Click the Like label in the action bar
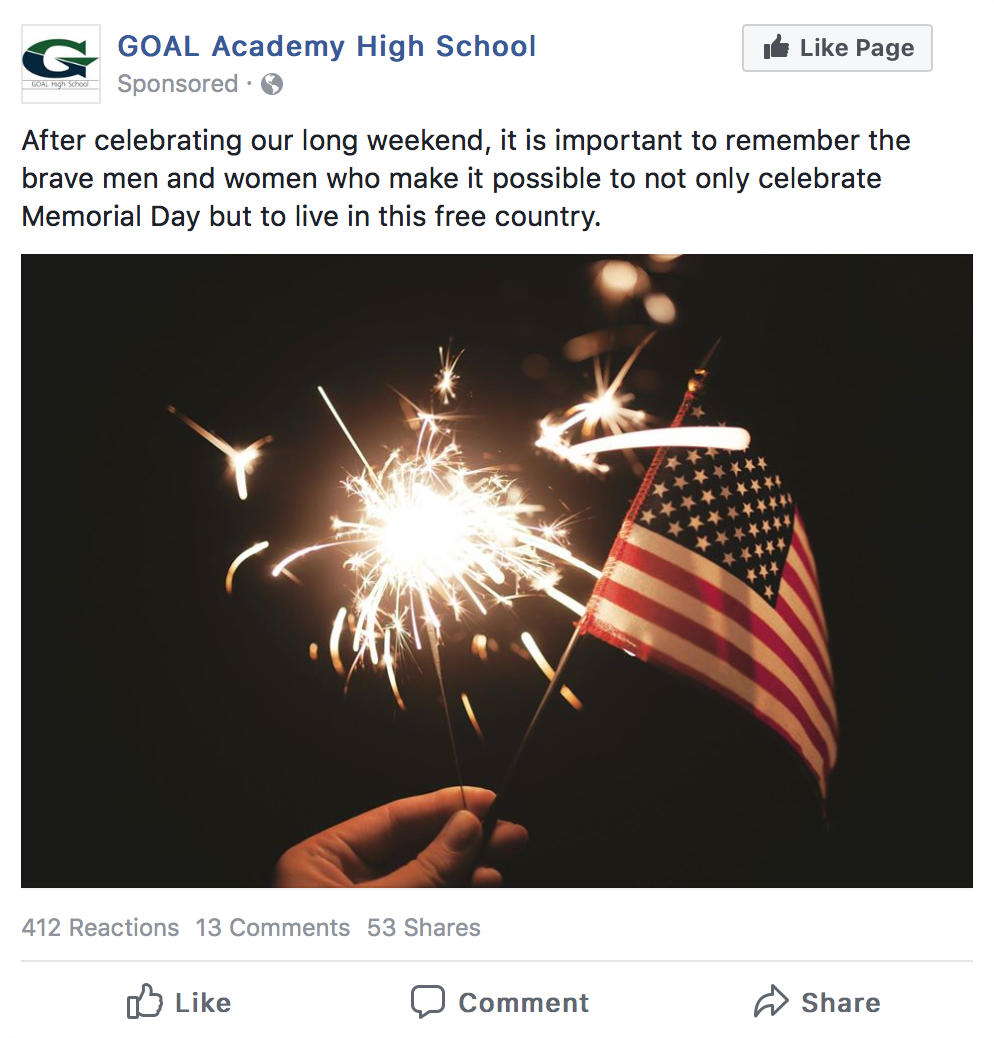This screenshot has width=994, height=1038. tap(202, 1003)
